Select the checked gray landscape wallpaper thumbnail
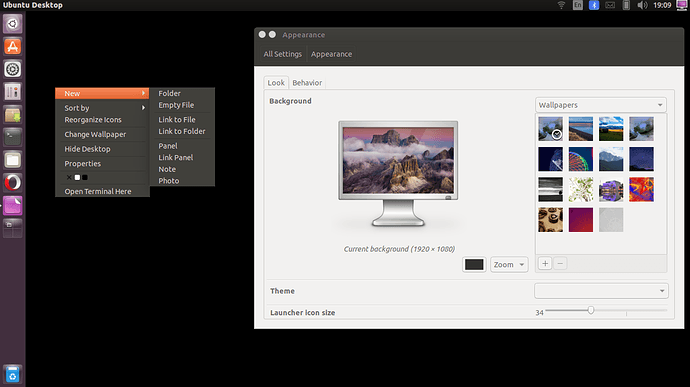The height and width of the screenshot is (387, 690). pyautogui.click(x=551, y=129)
